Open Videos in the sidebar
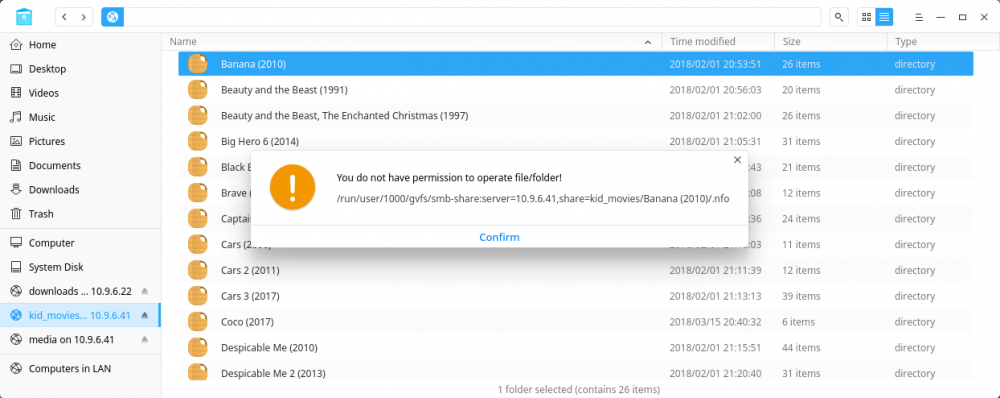 pos(80,93)
